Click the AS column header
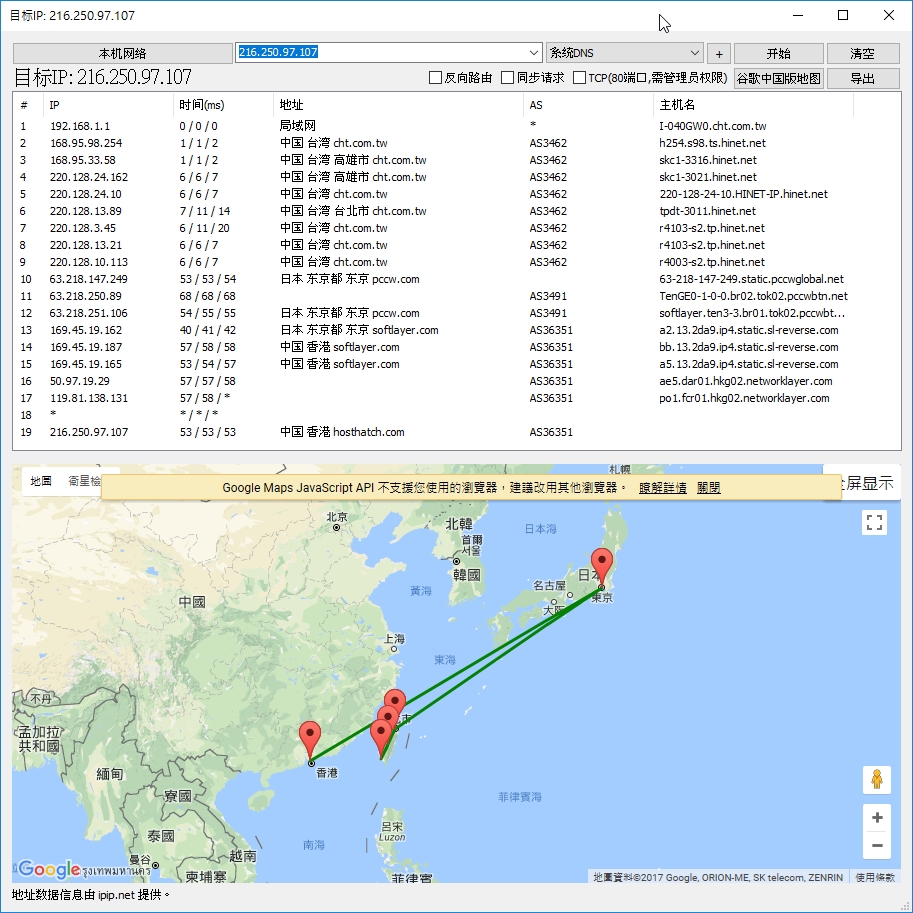Screen dimensions: 913x913 [x=588, y=105]
